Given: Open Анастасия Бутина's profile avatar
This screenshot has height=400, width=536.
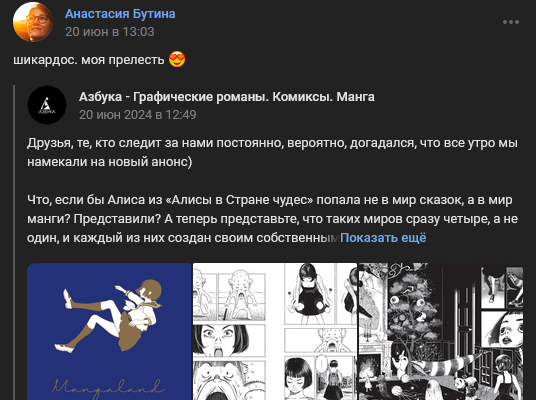Looking at the screenshot, I should [33, 22].
